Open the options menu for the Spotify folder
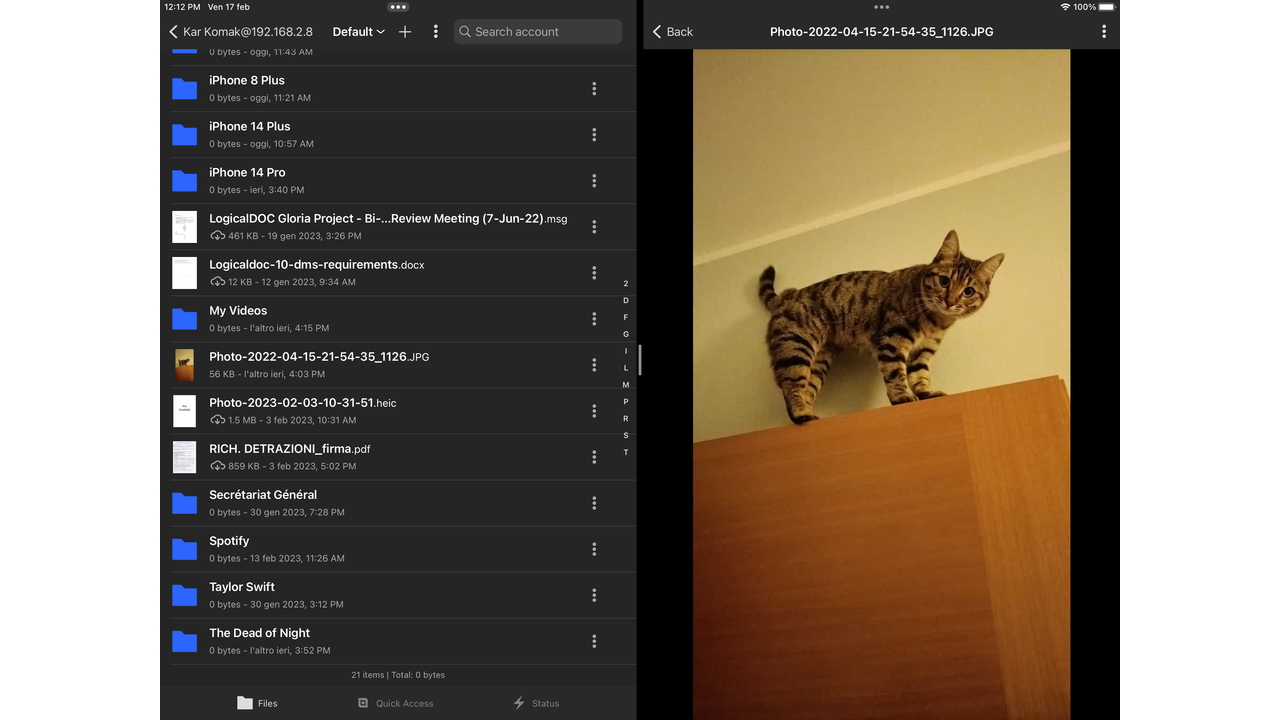 [594, 549]
